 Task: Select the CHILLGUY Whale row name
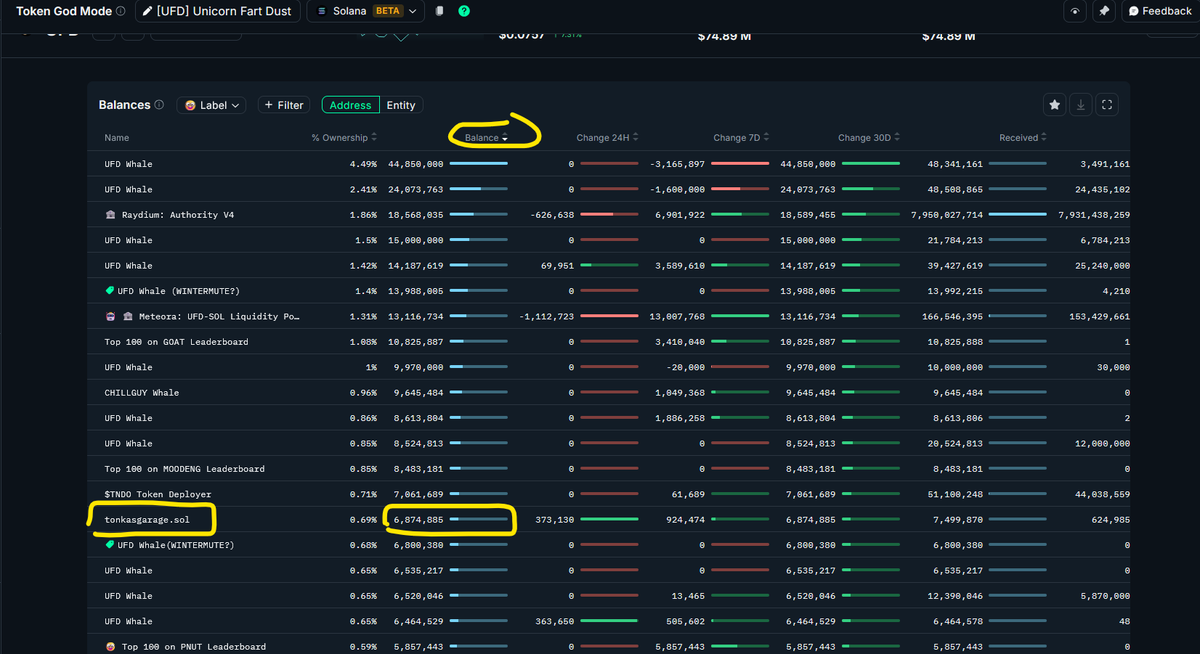(x=142, y=393)
